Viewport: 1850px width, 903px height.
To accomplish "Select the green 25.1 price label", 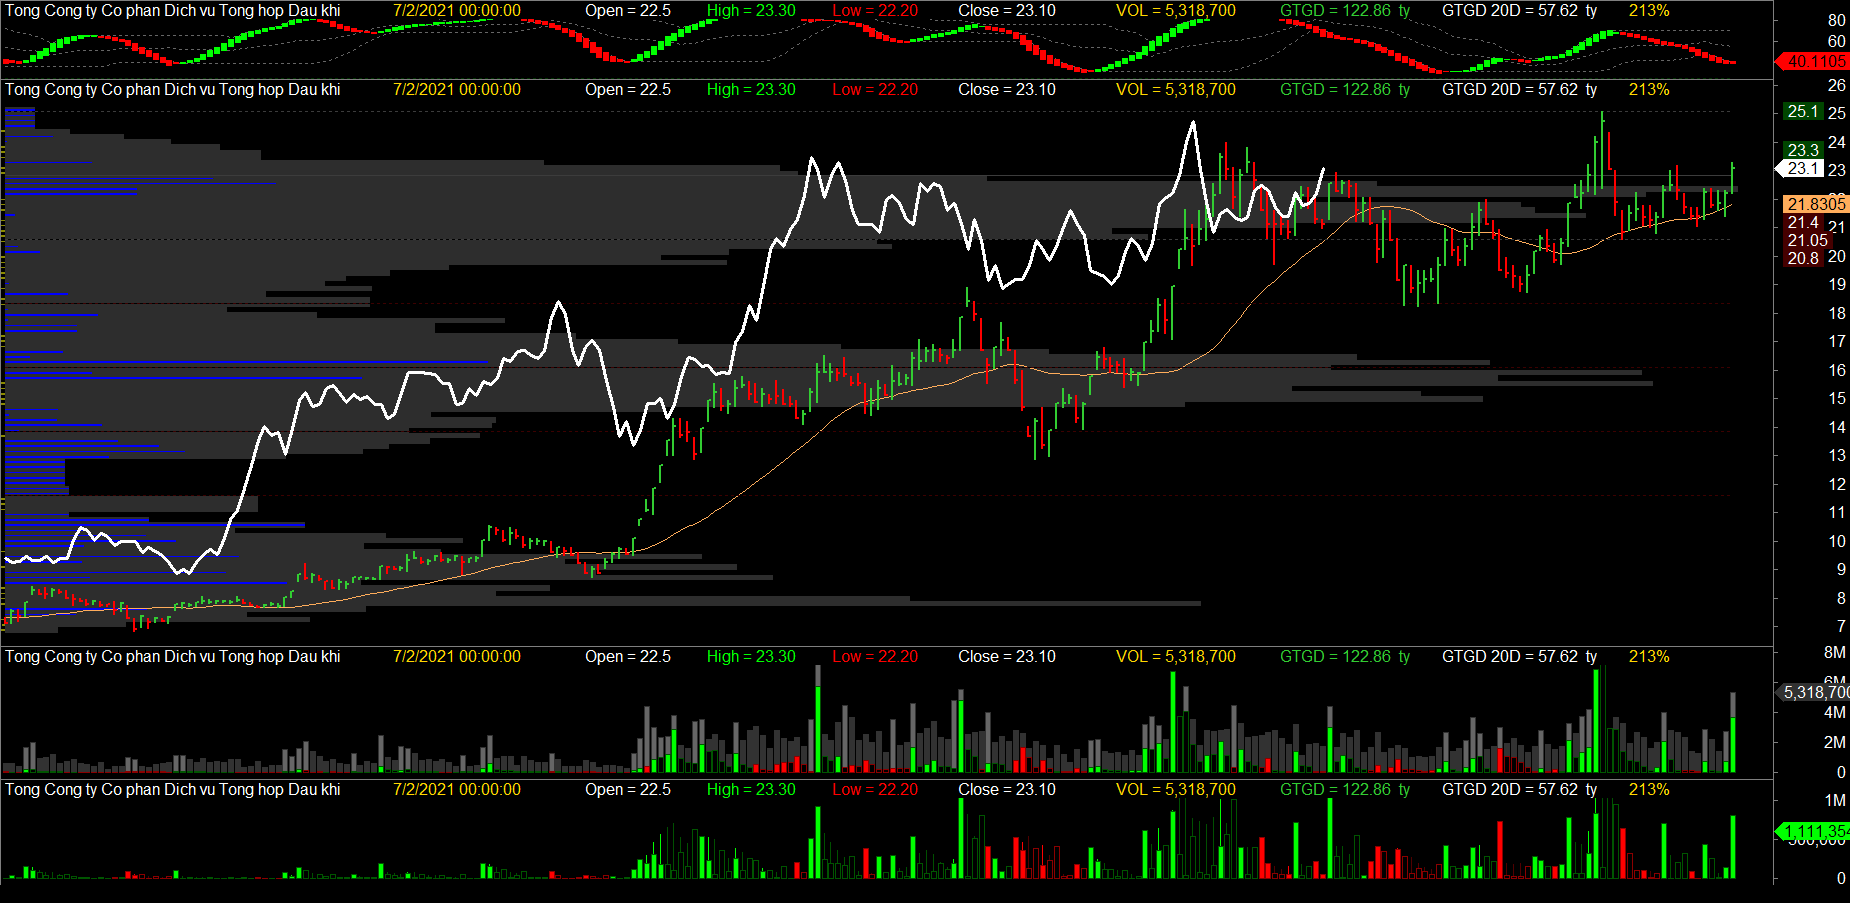I will [x=1803, y=111].
